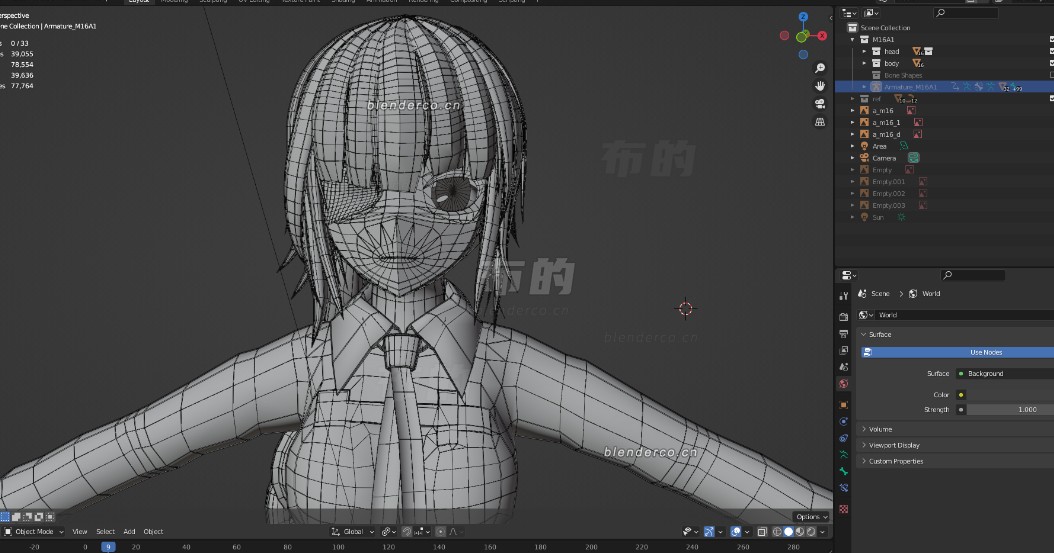The image size is (1054, 553).
Task: Open the World properties tab icon
Action: [844, 384]
